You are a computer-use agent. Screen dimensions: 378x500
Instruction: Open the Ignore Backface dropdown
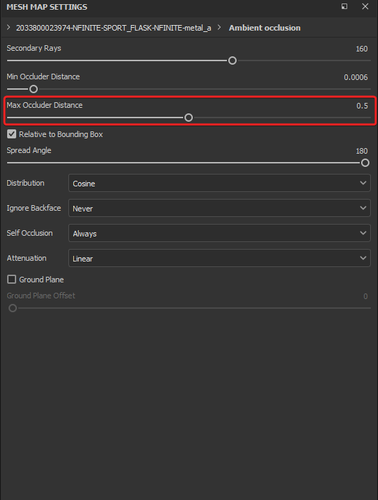(x=219, y=208)
